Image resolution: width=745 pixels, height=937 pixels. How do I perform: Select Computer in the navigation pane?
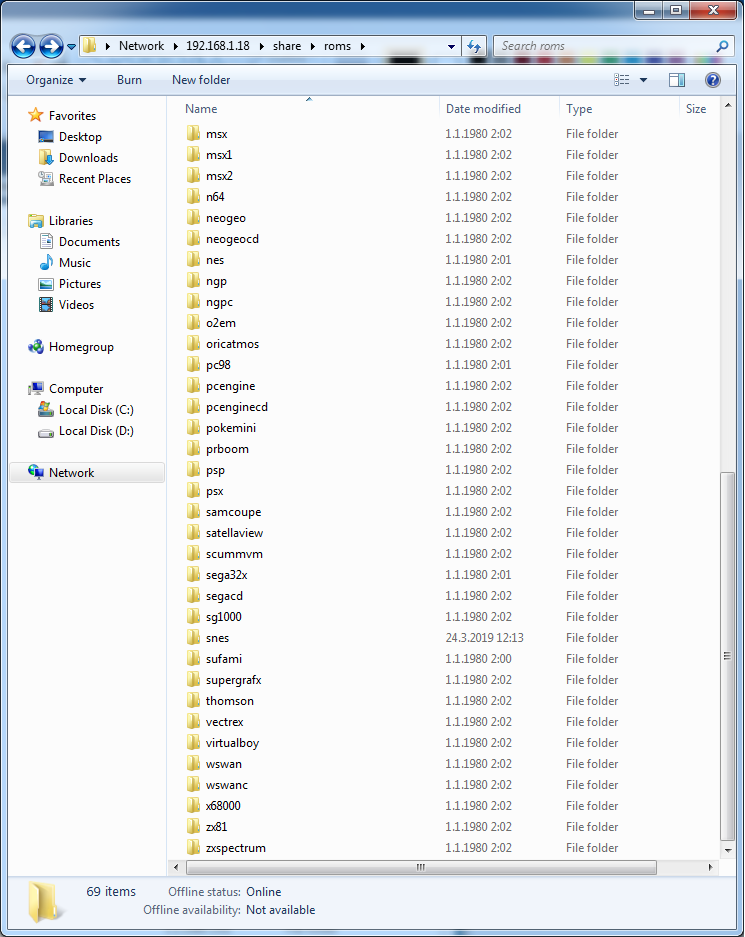point(76,388)
